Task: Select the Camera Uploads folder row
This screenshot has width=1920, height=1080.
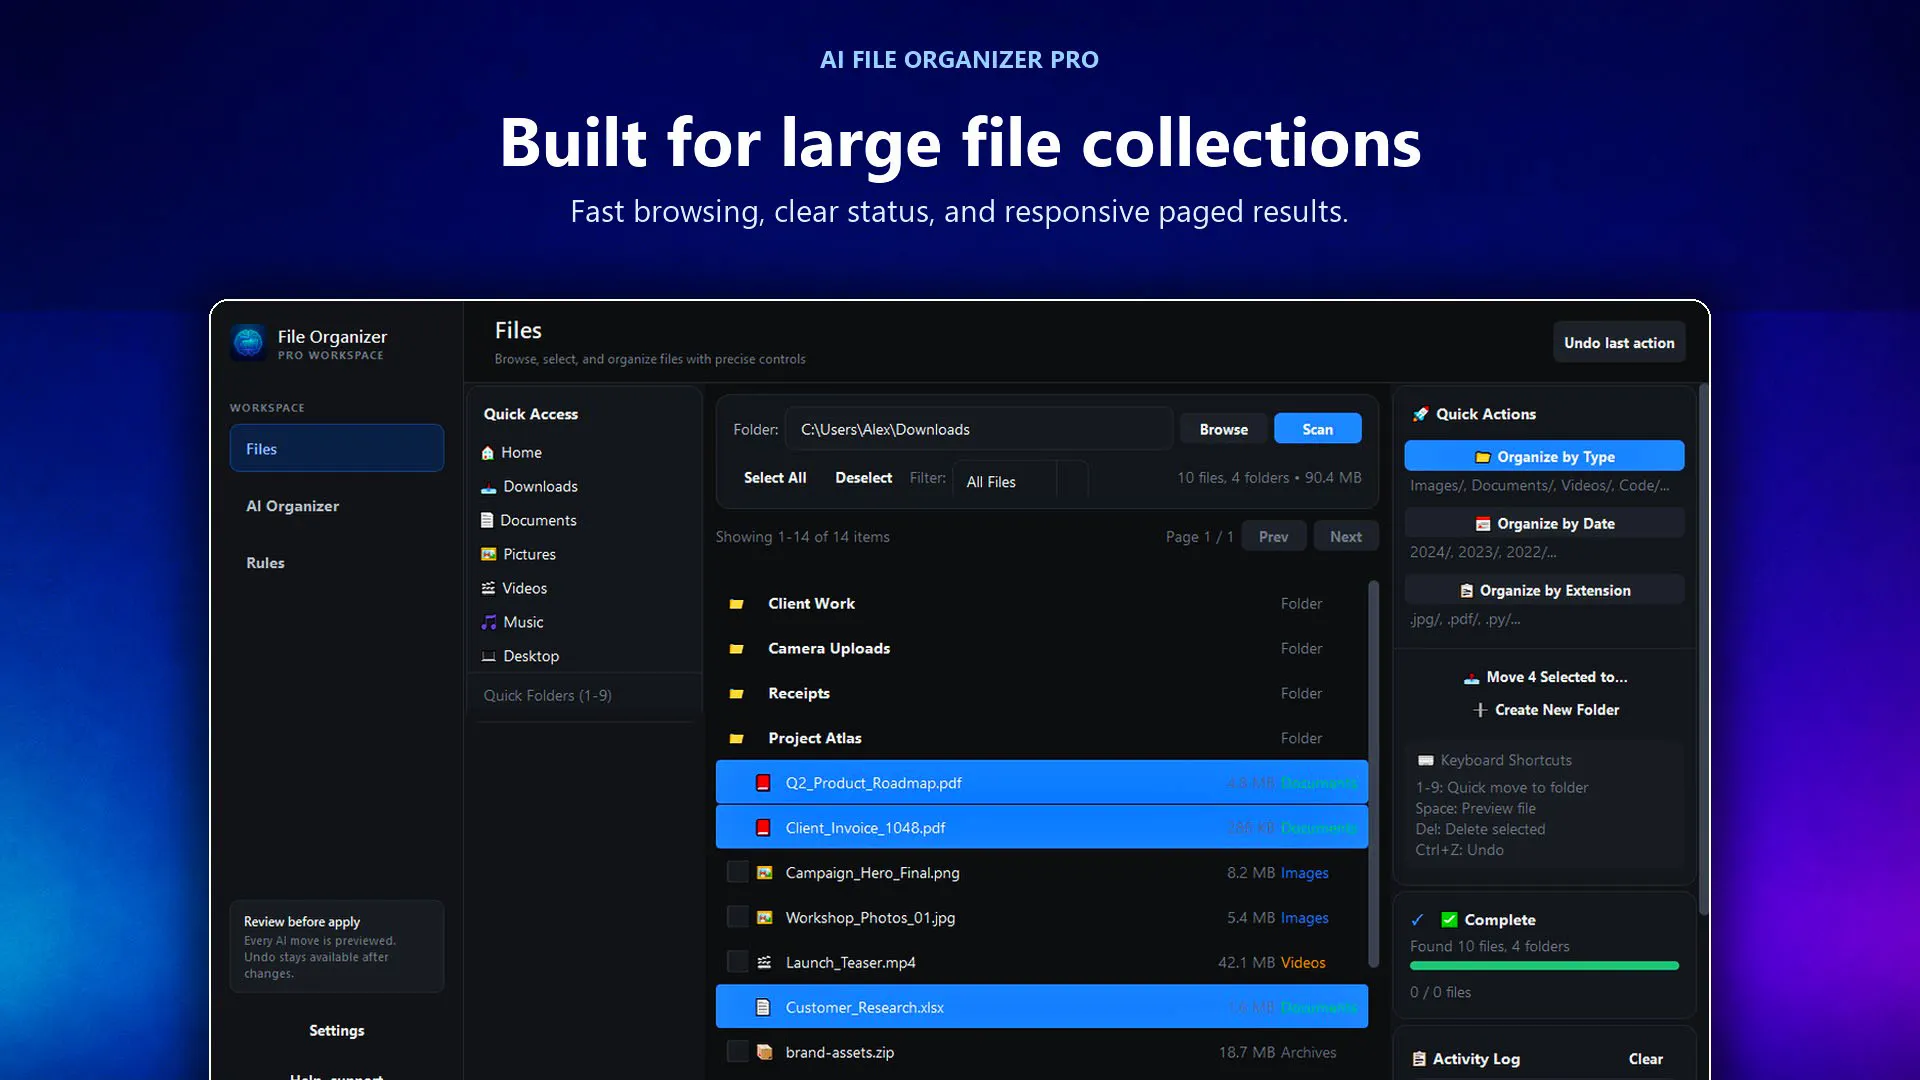Action: [1040, 649]
